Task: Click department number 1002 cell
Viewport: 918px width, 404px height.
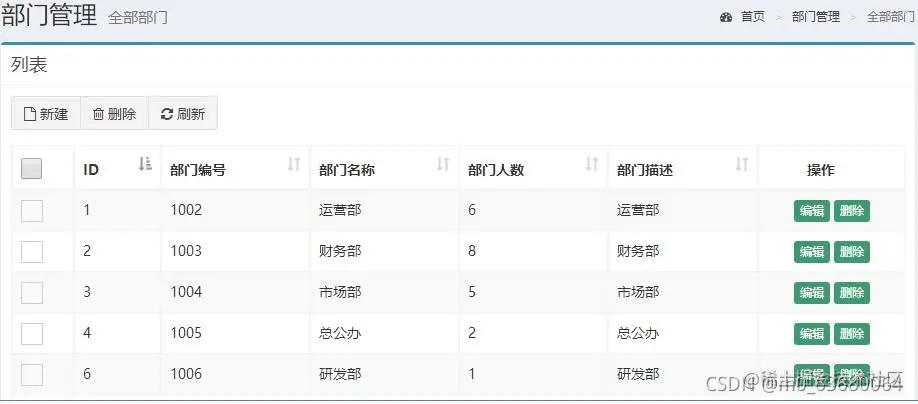Action: (186, 210)
